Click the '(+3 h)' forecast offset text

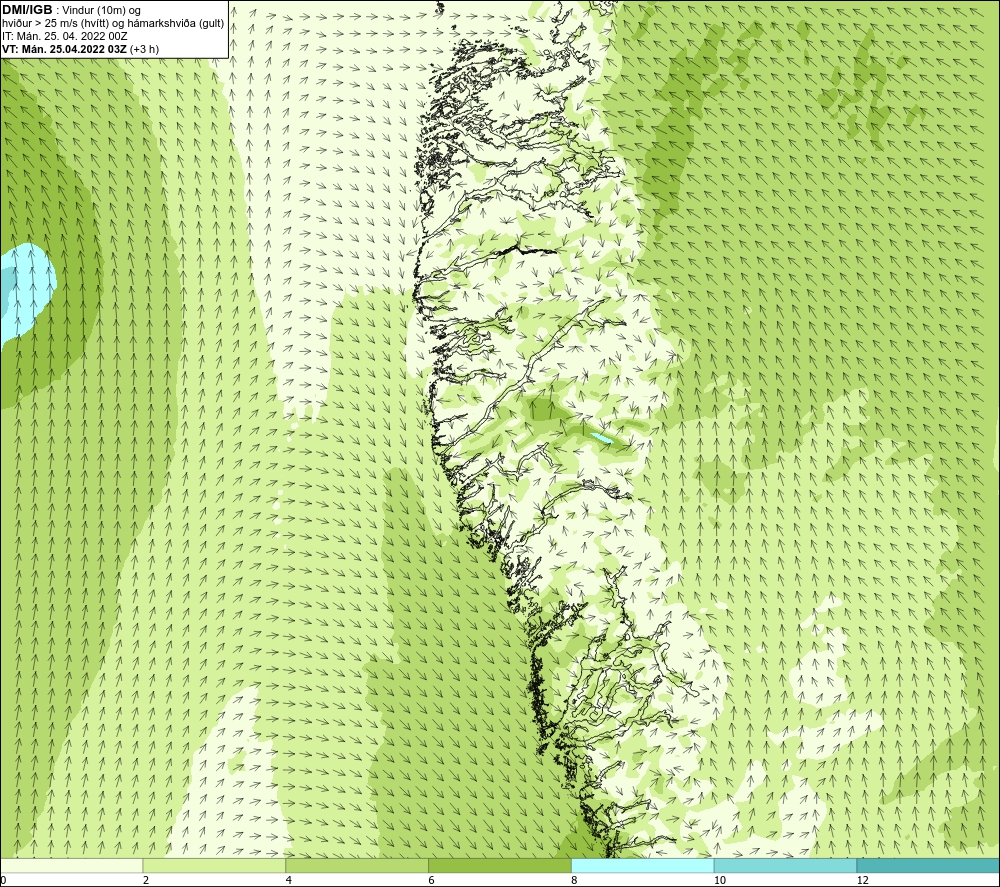coord(144,48)
